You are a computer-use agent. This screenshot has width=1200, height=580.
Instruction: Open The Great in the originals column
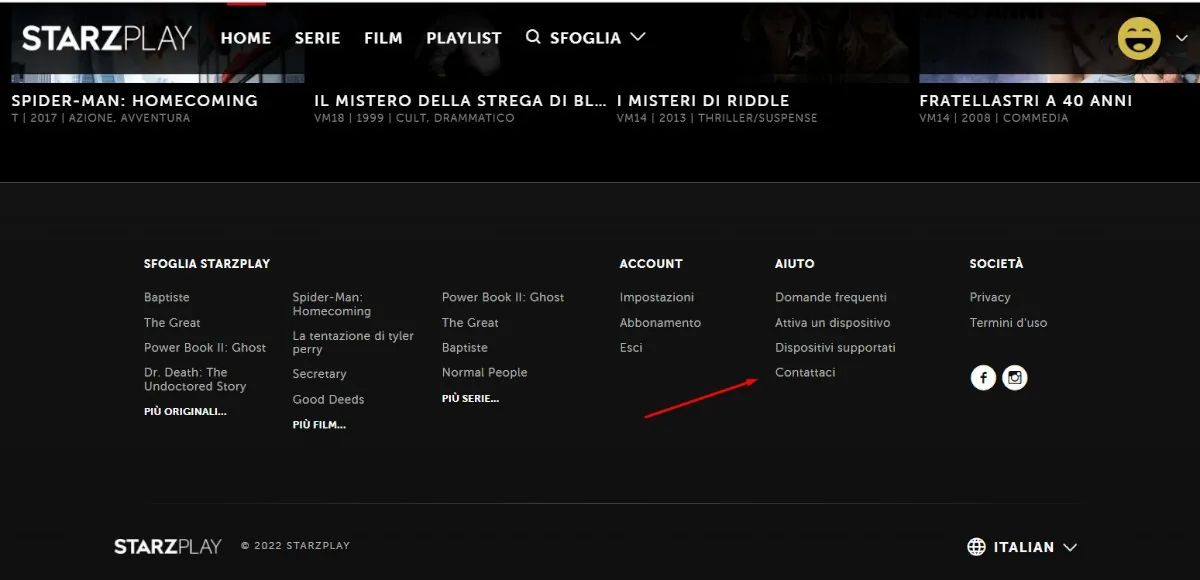pyautogui.click(x=172, y=323)
